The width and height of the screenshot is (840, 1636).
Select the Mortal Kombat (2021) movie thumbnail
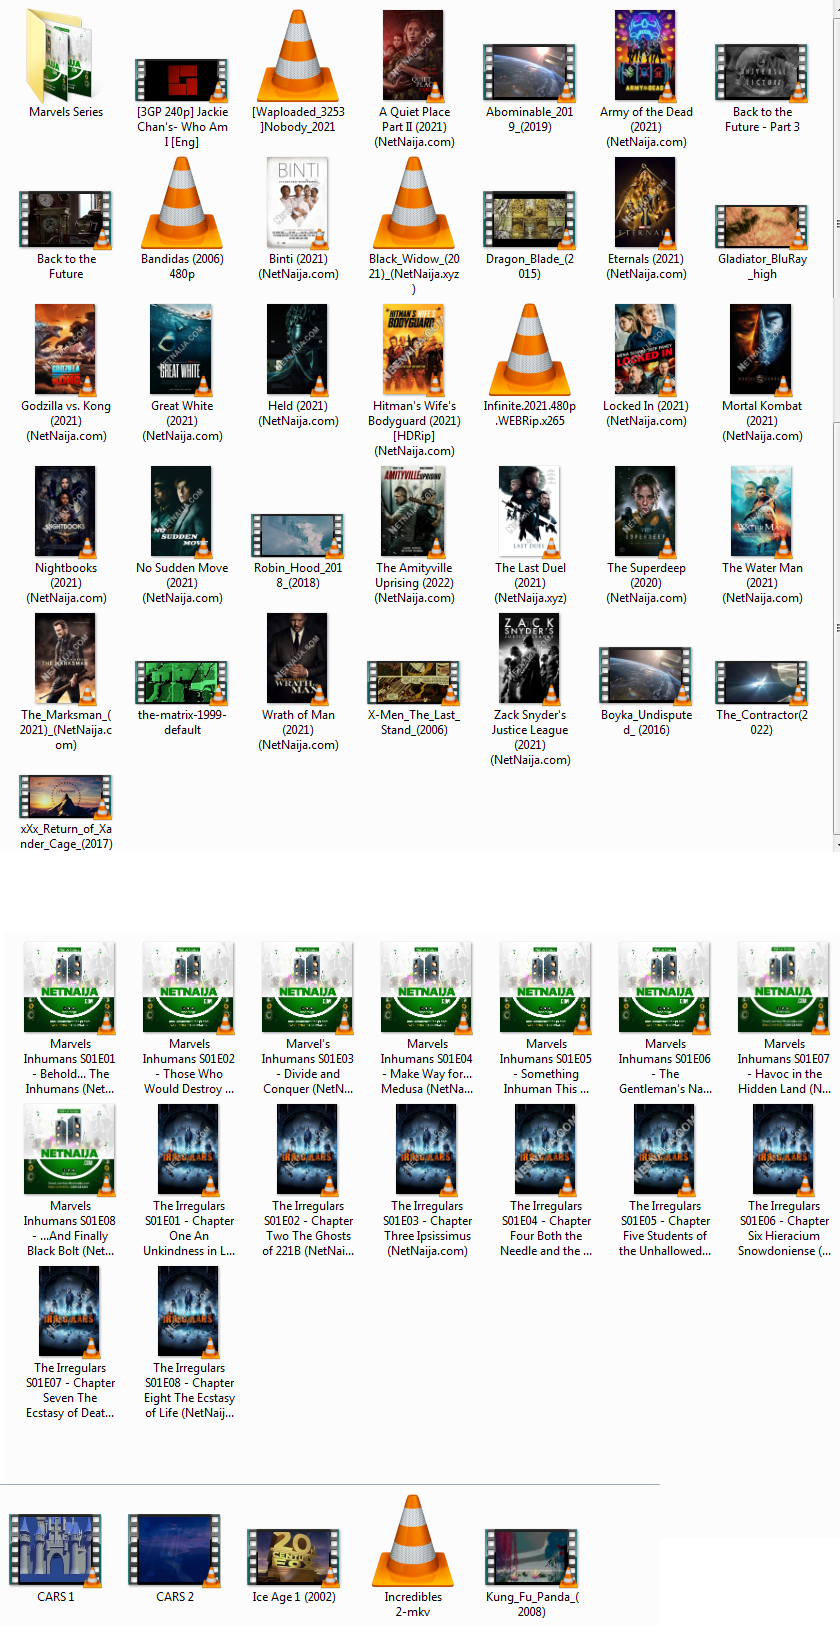762,350
